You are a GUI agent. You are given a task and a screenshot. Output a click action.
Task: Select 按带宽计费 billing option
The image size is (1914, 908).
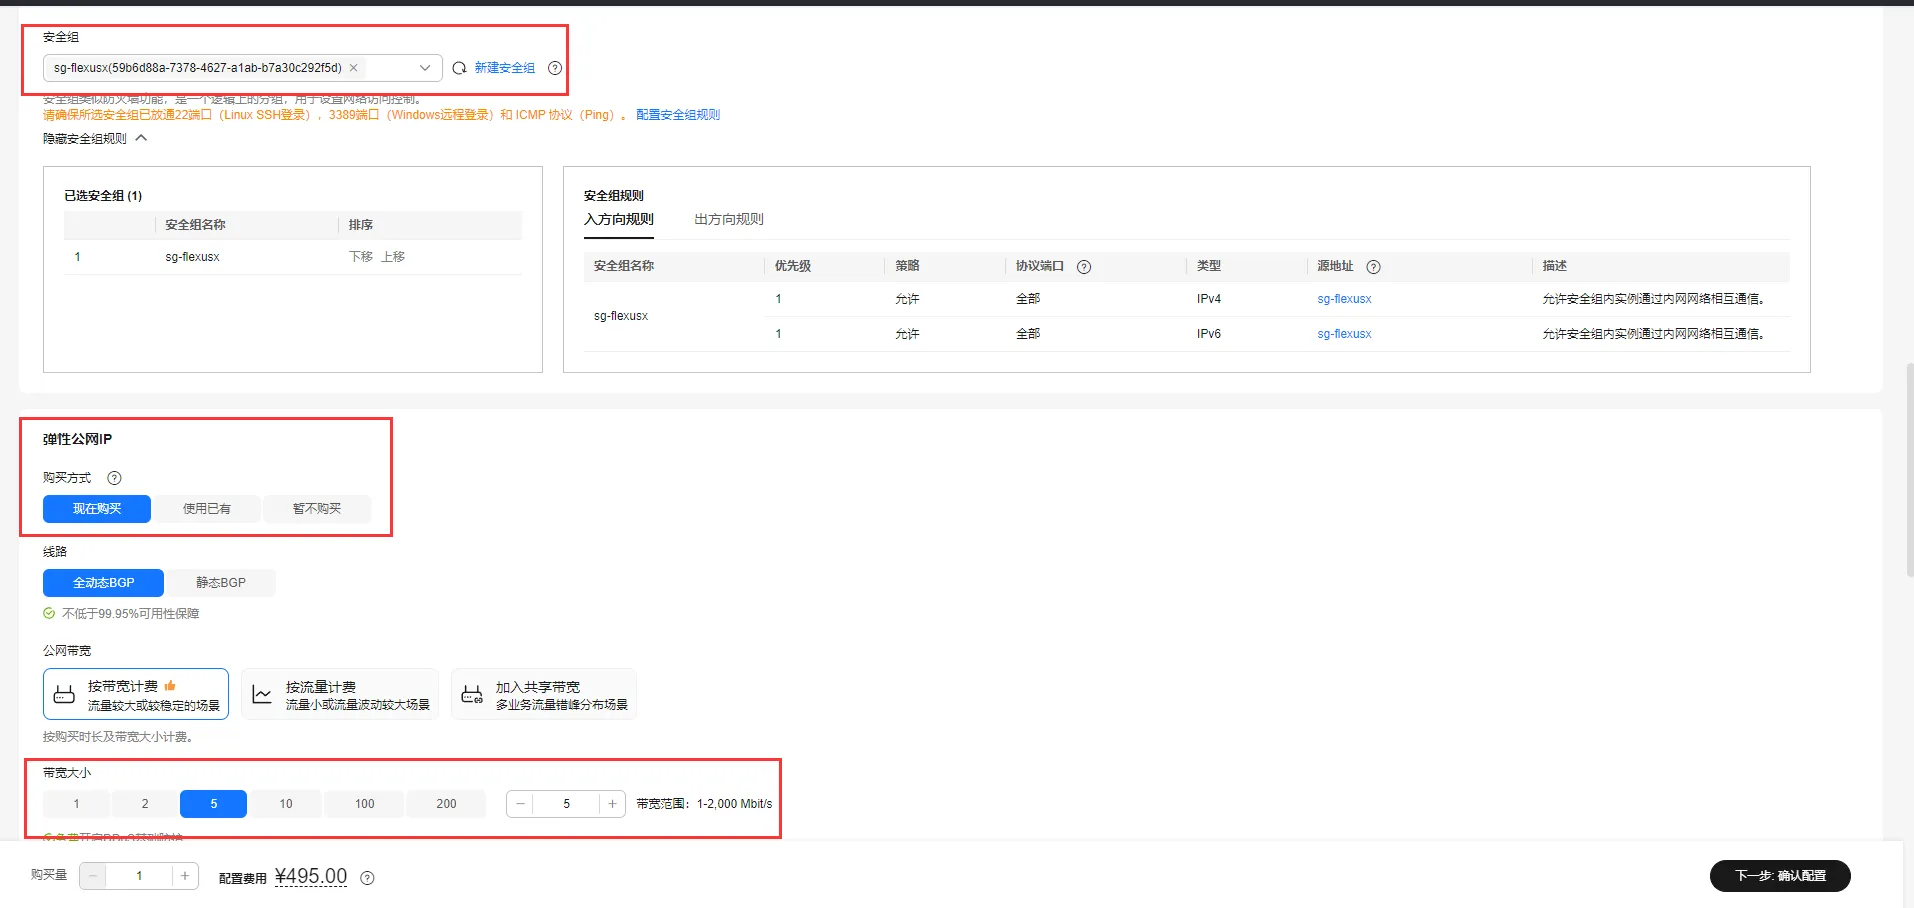tap(136, 694)
